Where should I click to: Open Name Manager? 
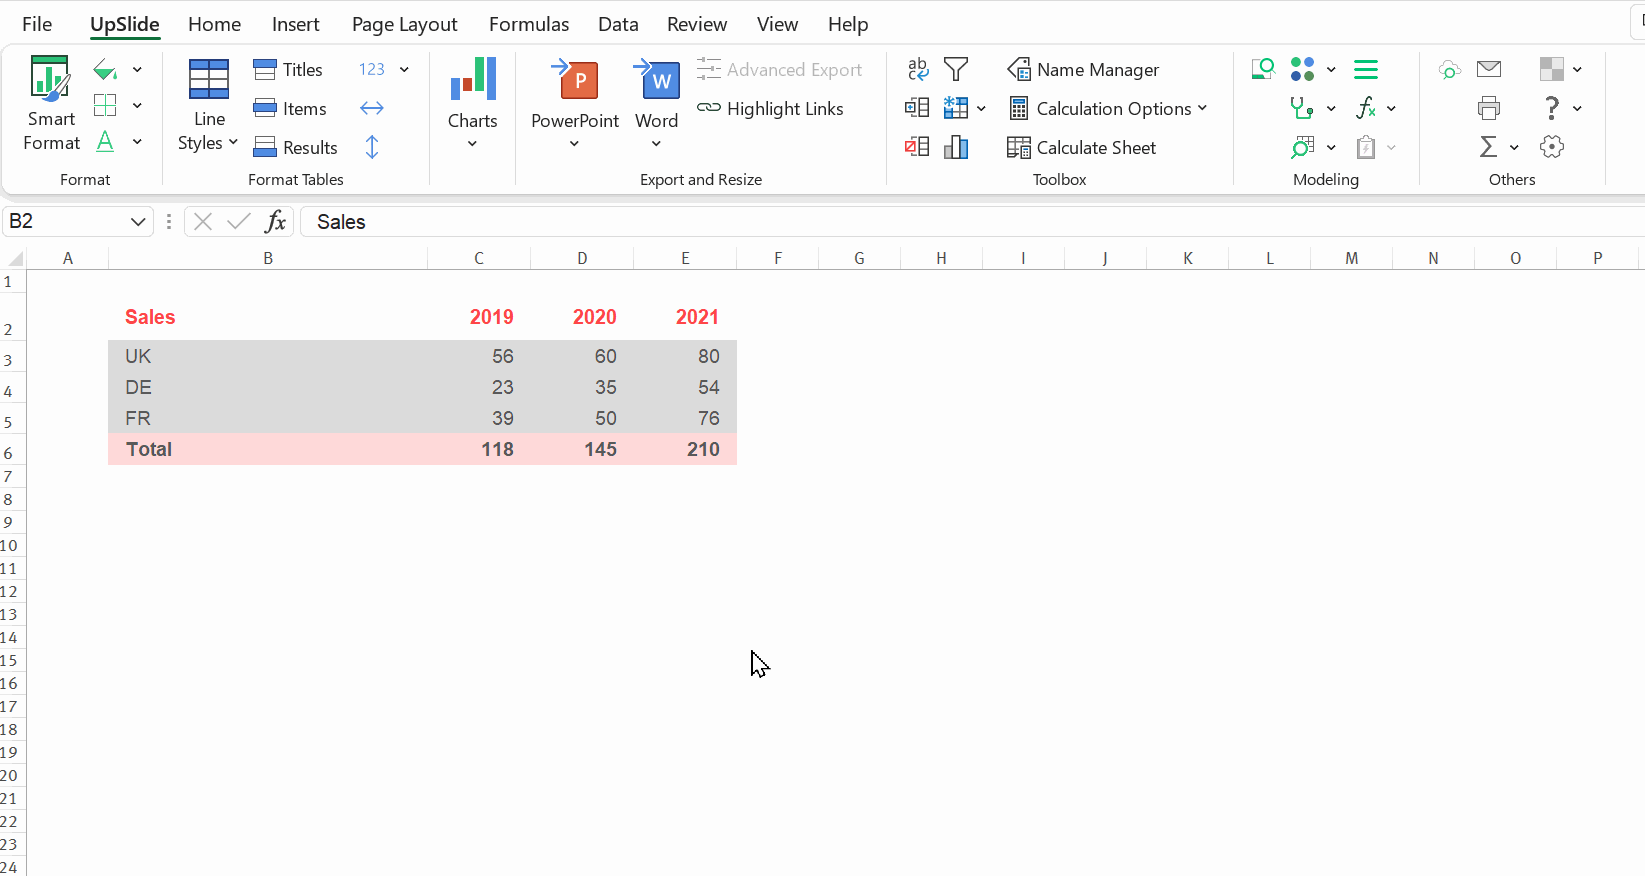click(x=1083, y=69)
